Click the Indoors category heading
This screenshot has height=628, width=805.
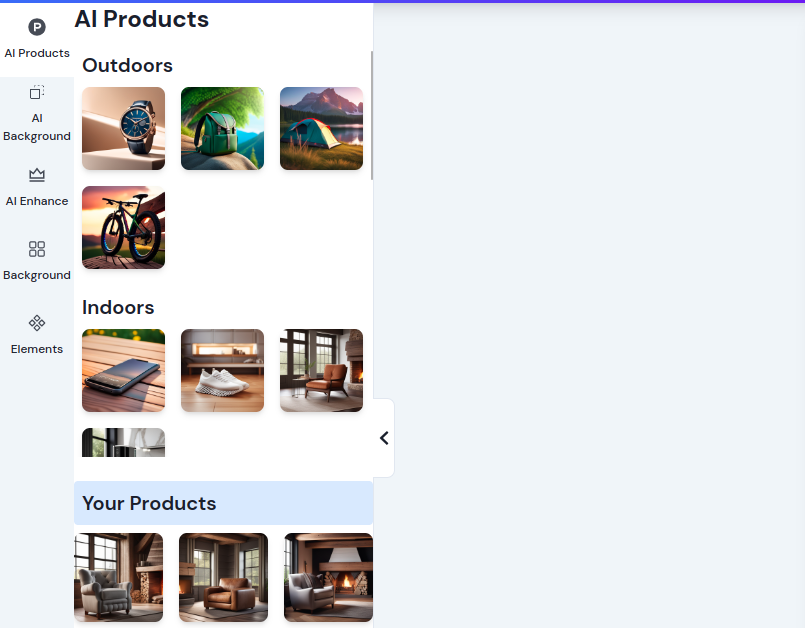click(x=118, y=307)
